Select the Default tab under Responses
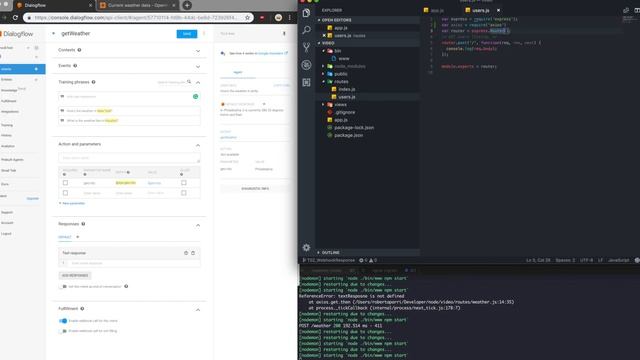This screenshot has width=640, height=360. click(x=65, y=237)
